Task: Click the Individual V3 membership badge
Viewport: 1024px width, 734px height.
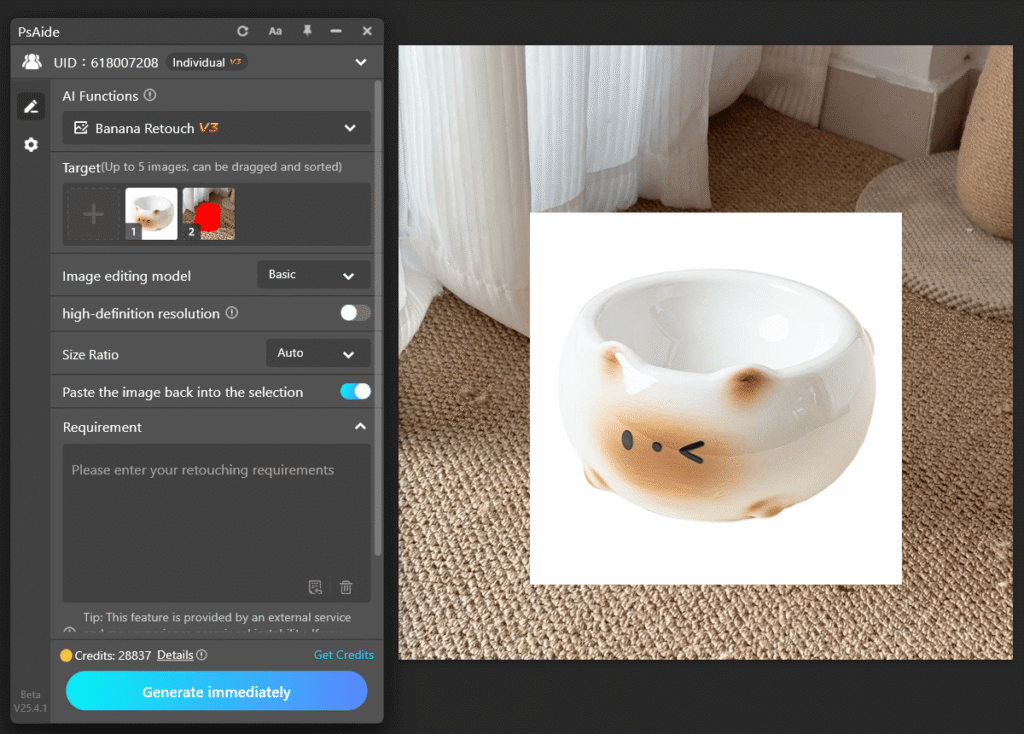Action: (206, 62)
